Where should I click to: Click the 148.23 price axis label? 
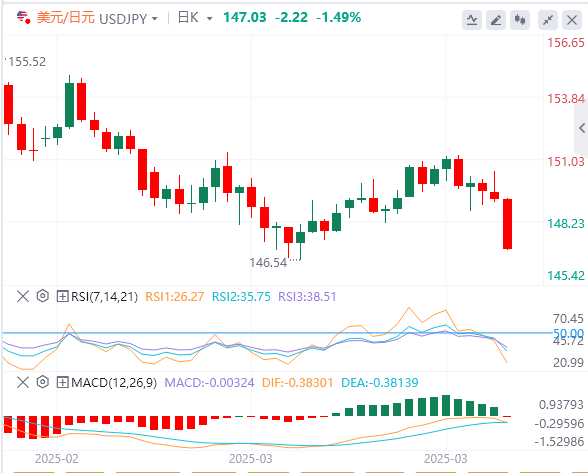[566, 224]
